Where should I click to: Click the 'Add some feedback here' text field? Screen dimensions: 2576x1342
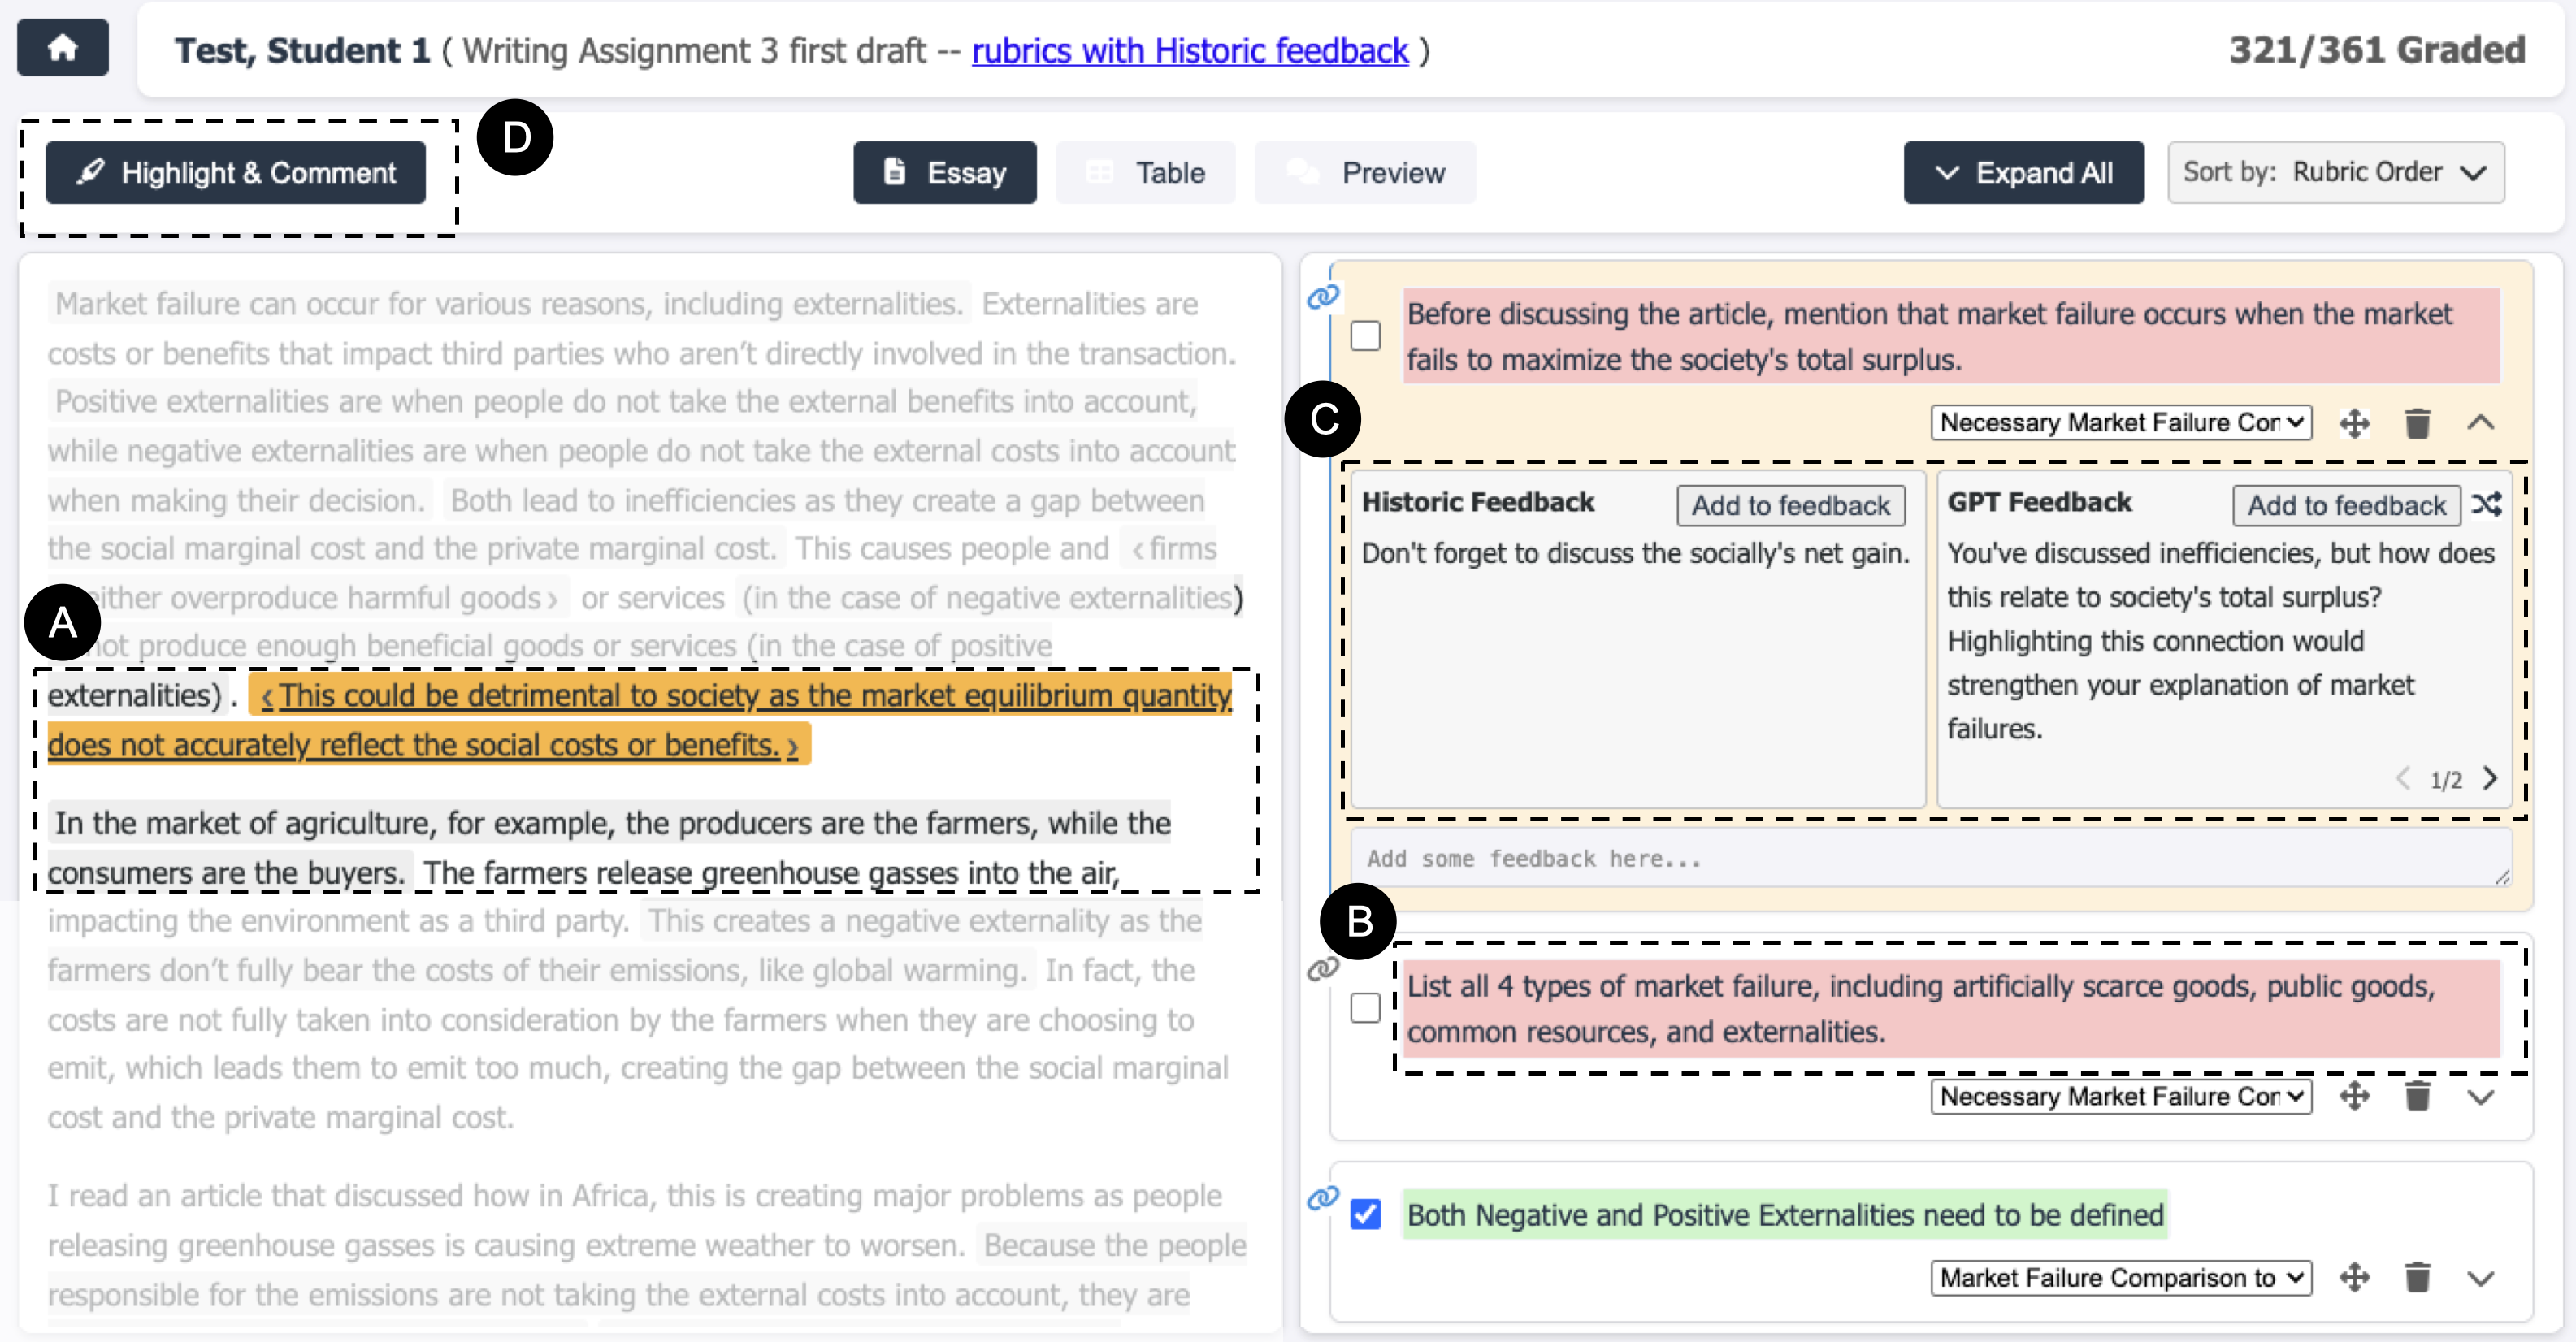point(1930,858)
